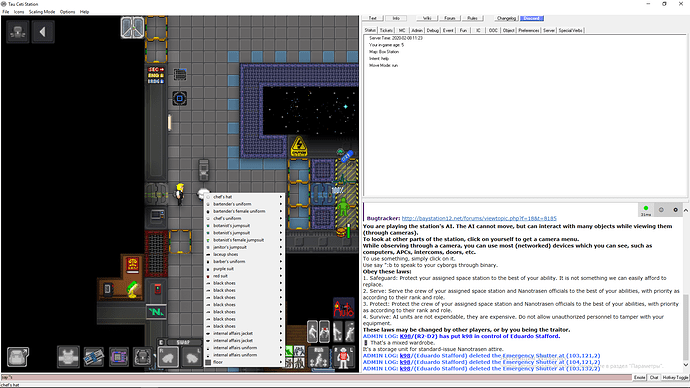The image size is (690, 388).
Task: Click the back arrow HUD icon
Action: pyautogui.click(x=43, y=32)
